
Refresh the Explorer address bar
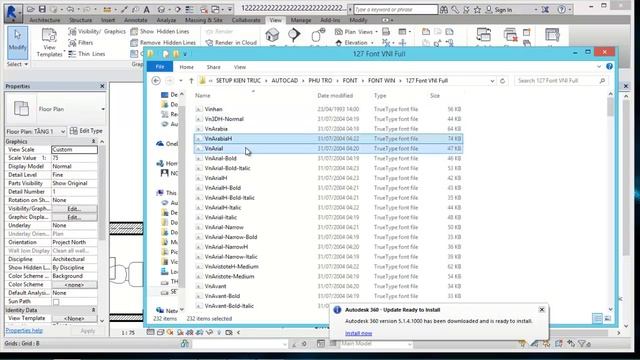502,81
